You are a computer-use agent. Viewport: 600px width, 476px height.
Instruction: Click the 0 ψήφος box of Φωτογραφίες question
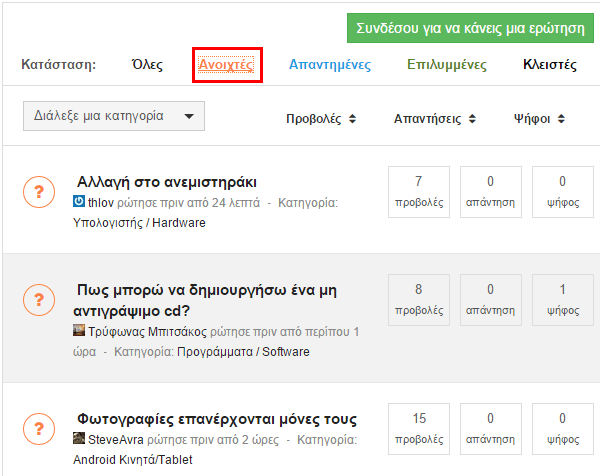pos(562,429)
